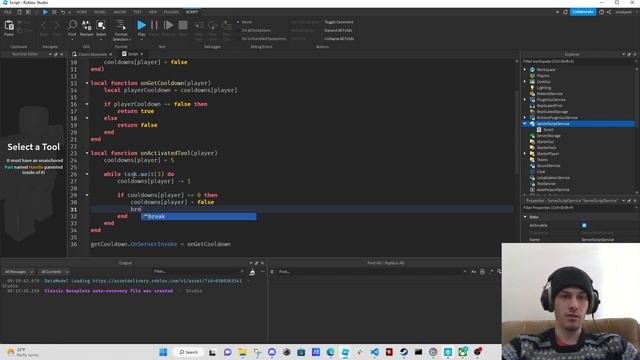This screenshot has height=360, width=640.
Task: Start the Play test button
Action: click(x=141, y=25)
